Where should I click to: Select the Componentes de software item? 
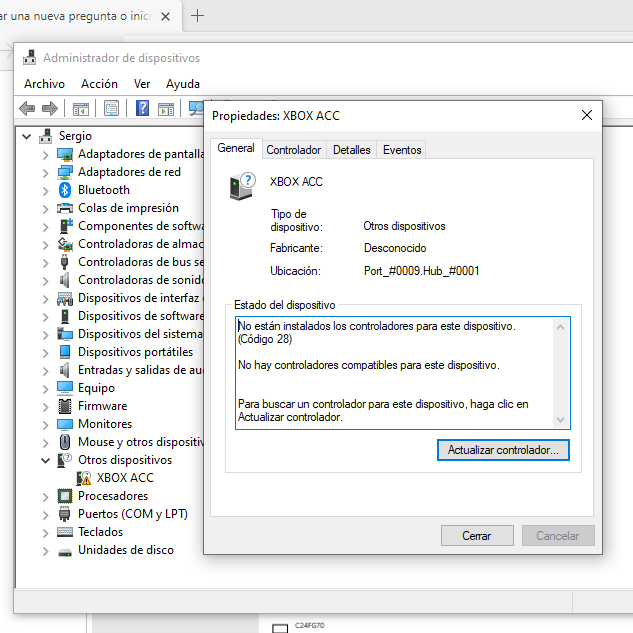pyautogui.click(x=140, y=226)
